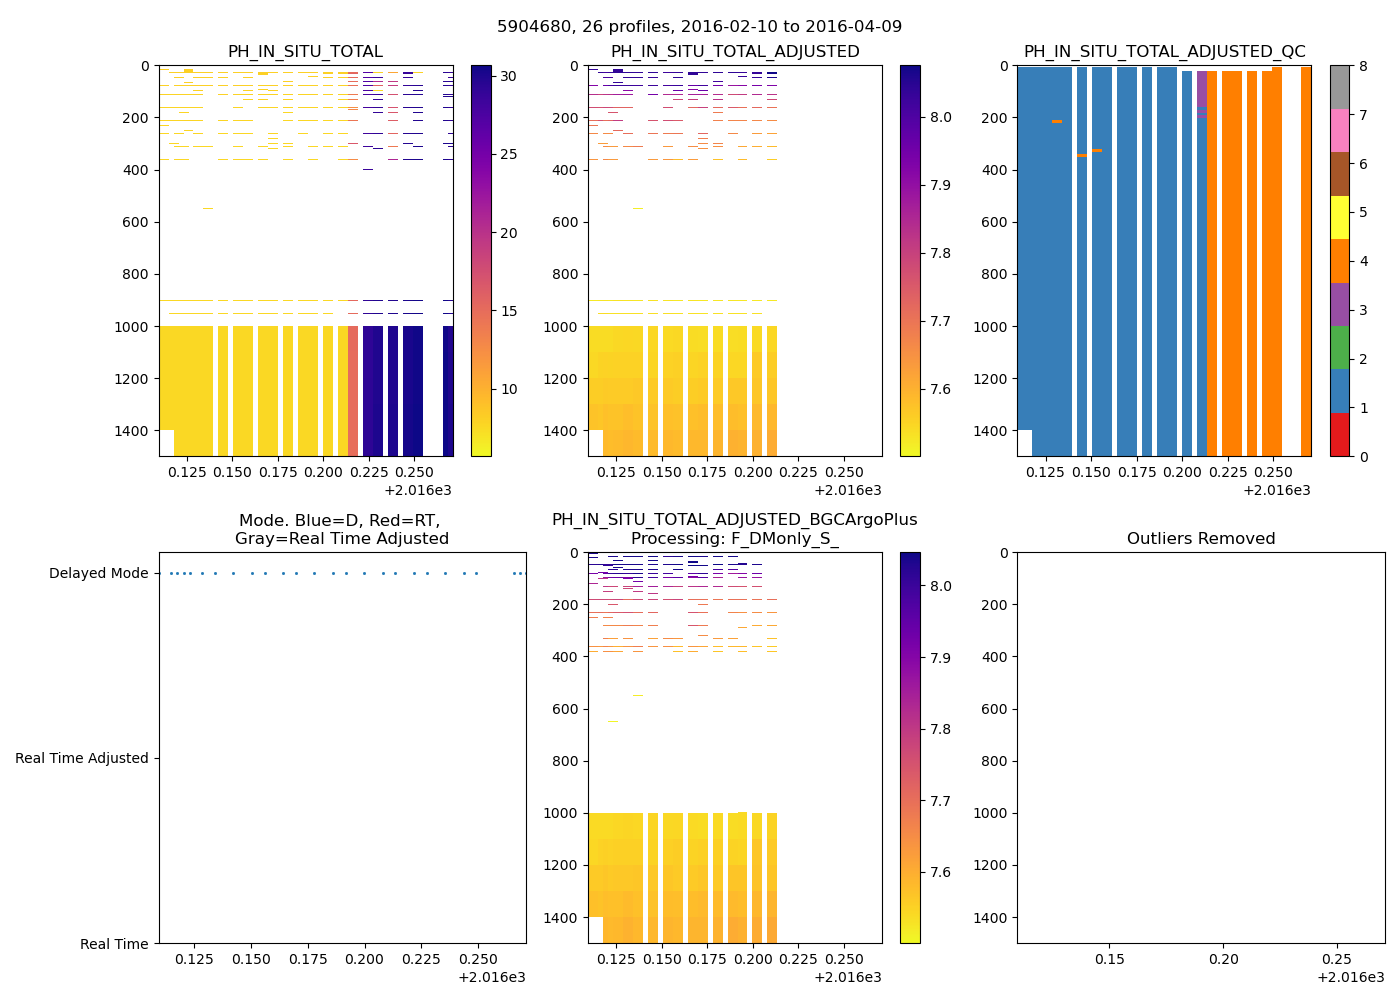Click the BGCArgoPlus colorbar near value 7.6
Screen dimensions: 1400x1000
tap(910, 872)
